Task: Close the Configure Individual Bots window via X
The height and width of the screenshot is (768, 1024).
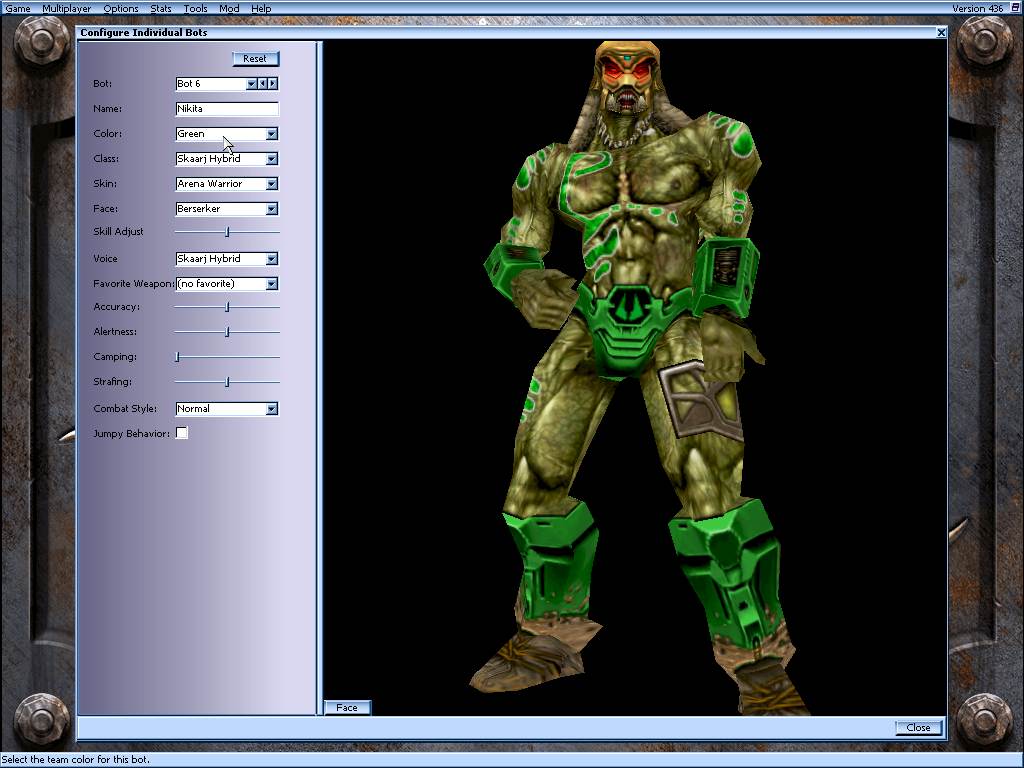Action: click(941, 33)
